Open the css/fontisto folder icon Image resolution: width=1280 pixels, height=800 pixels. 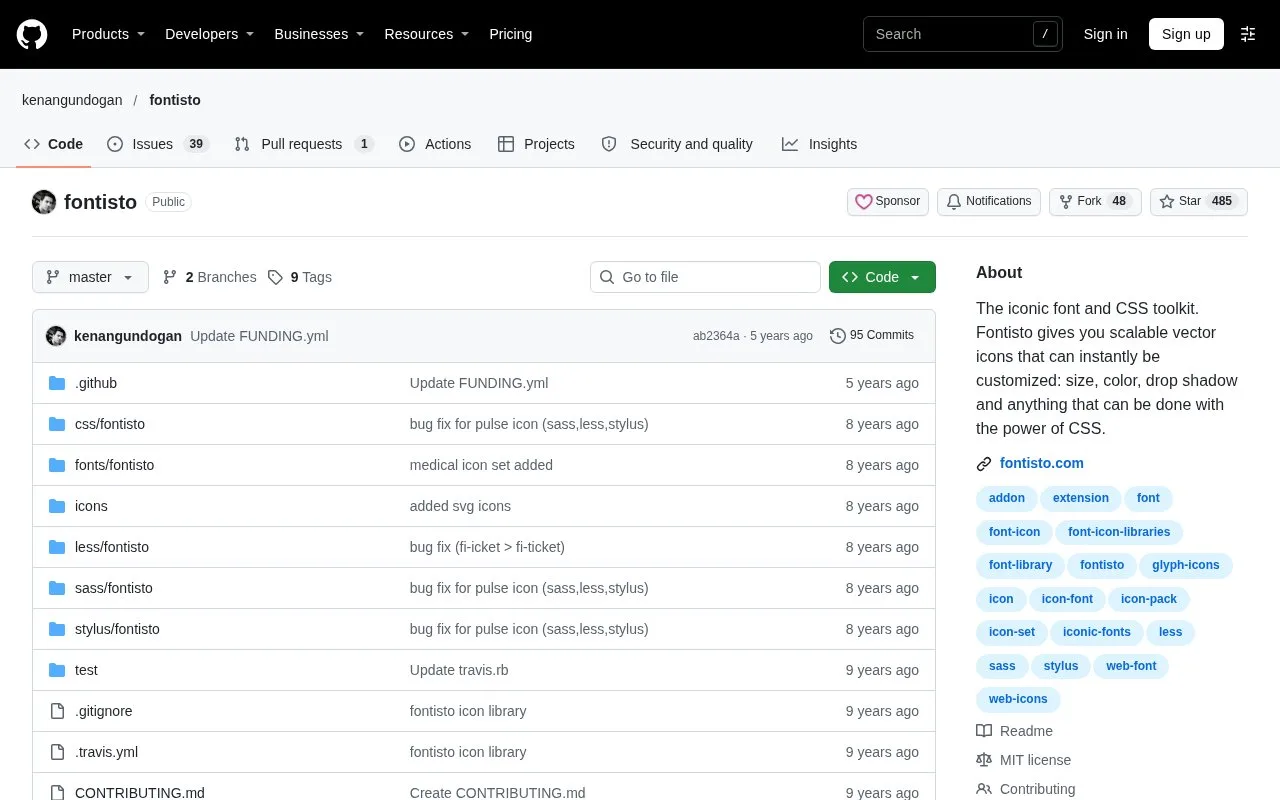click(57, 424)
